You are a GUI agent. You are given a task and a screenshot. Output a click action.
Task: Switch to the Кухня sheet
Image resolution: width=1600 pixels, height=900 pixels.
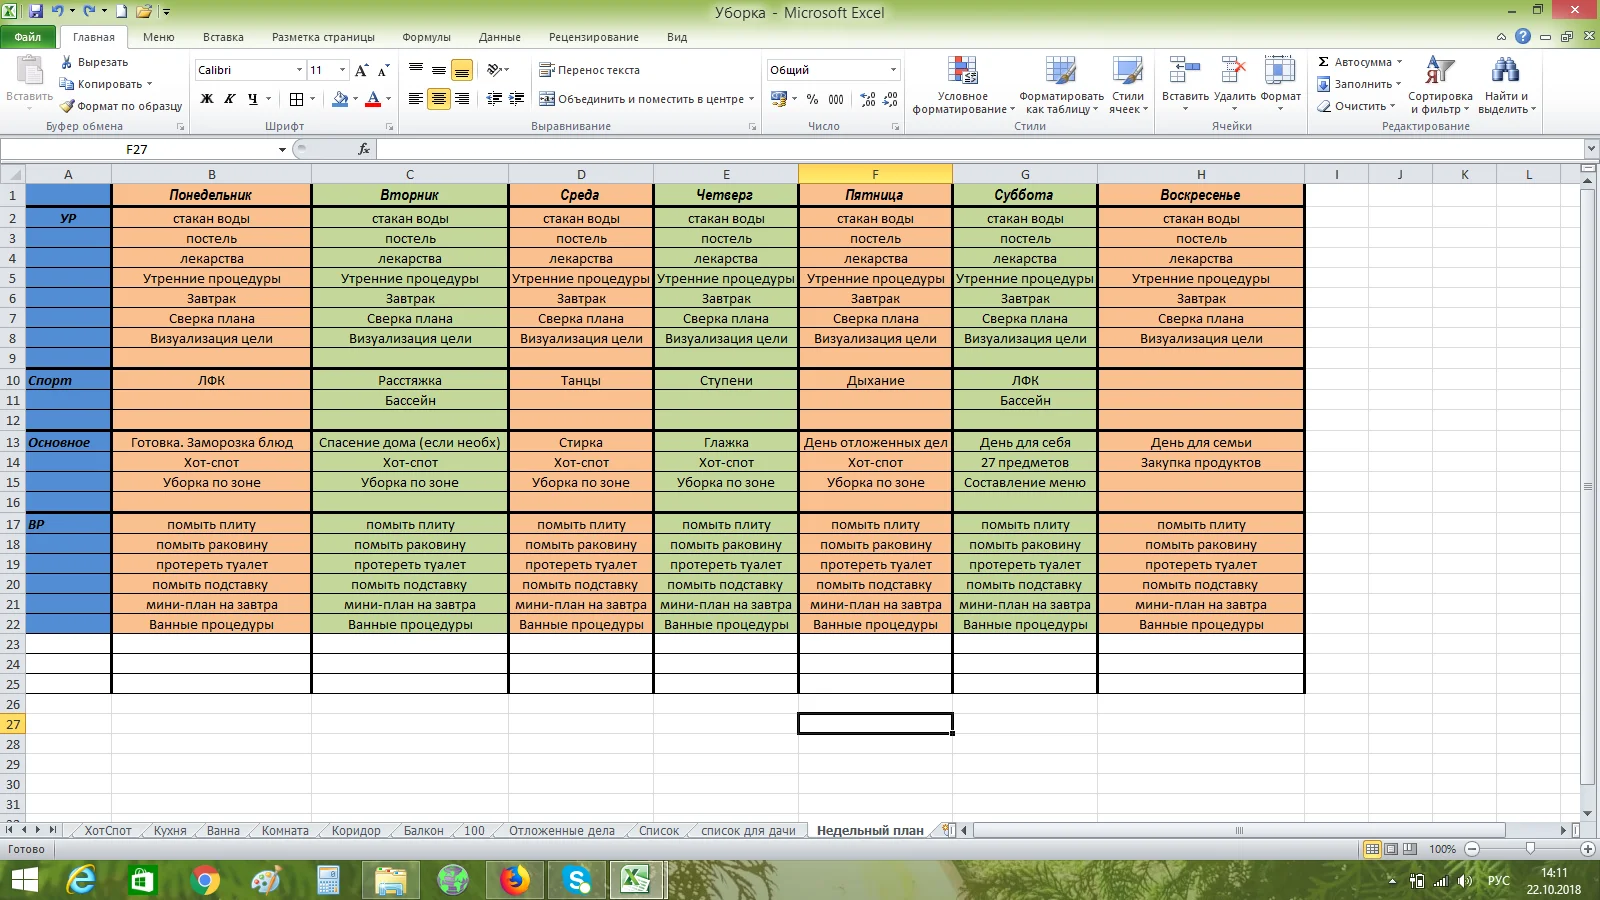pos(170,831)
